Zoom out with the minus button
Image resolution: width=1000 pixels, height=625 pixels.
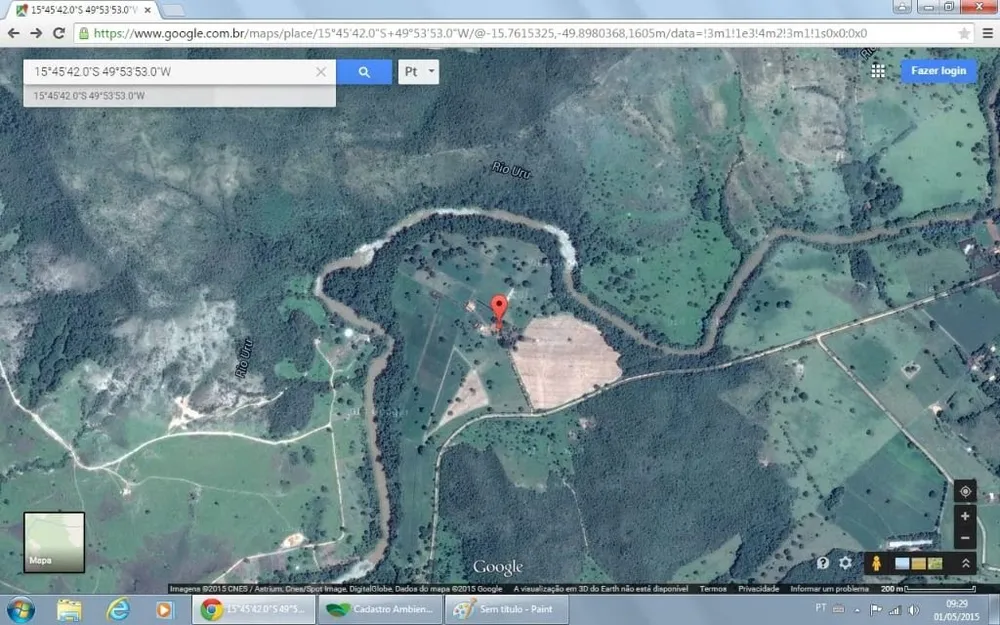pyautogui.click(x=965, y=538)
